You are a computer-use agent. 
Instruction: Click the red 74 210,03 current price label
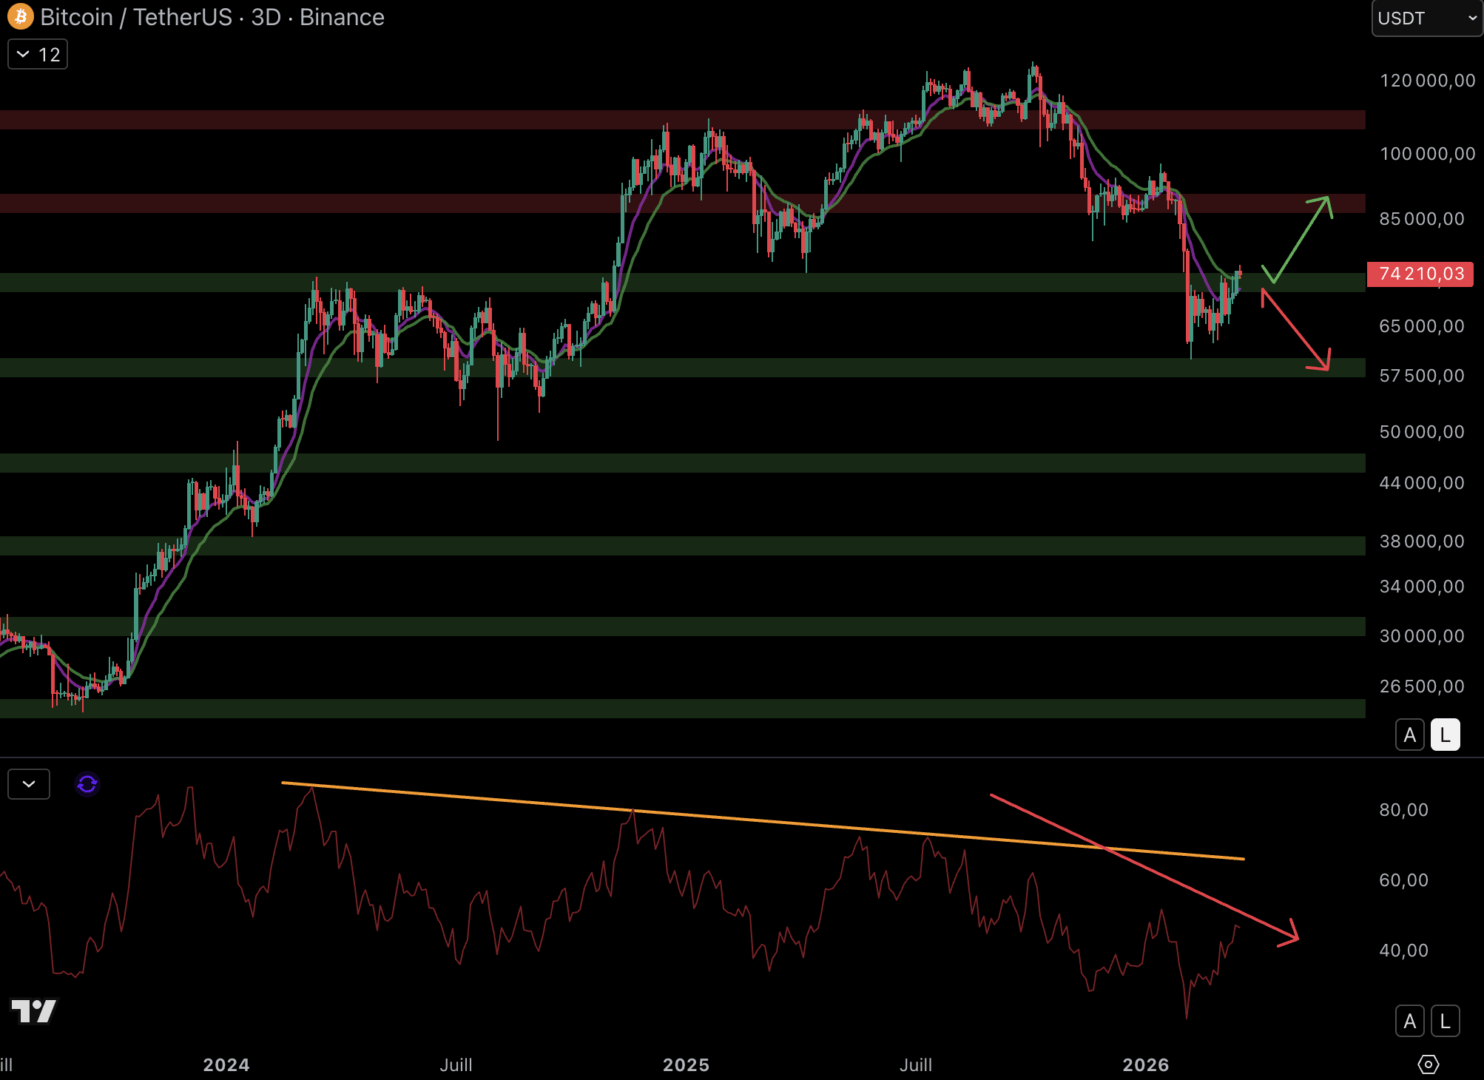pos(1420,274)
